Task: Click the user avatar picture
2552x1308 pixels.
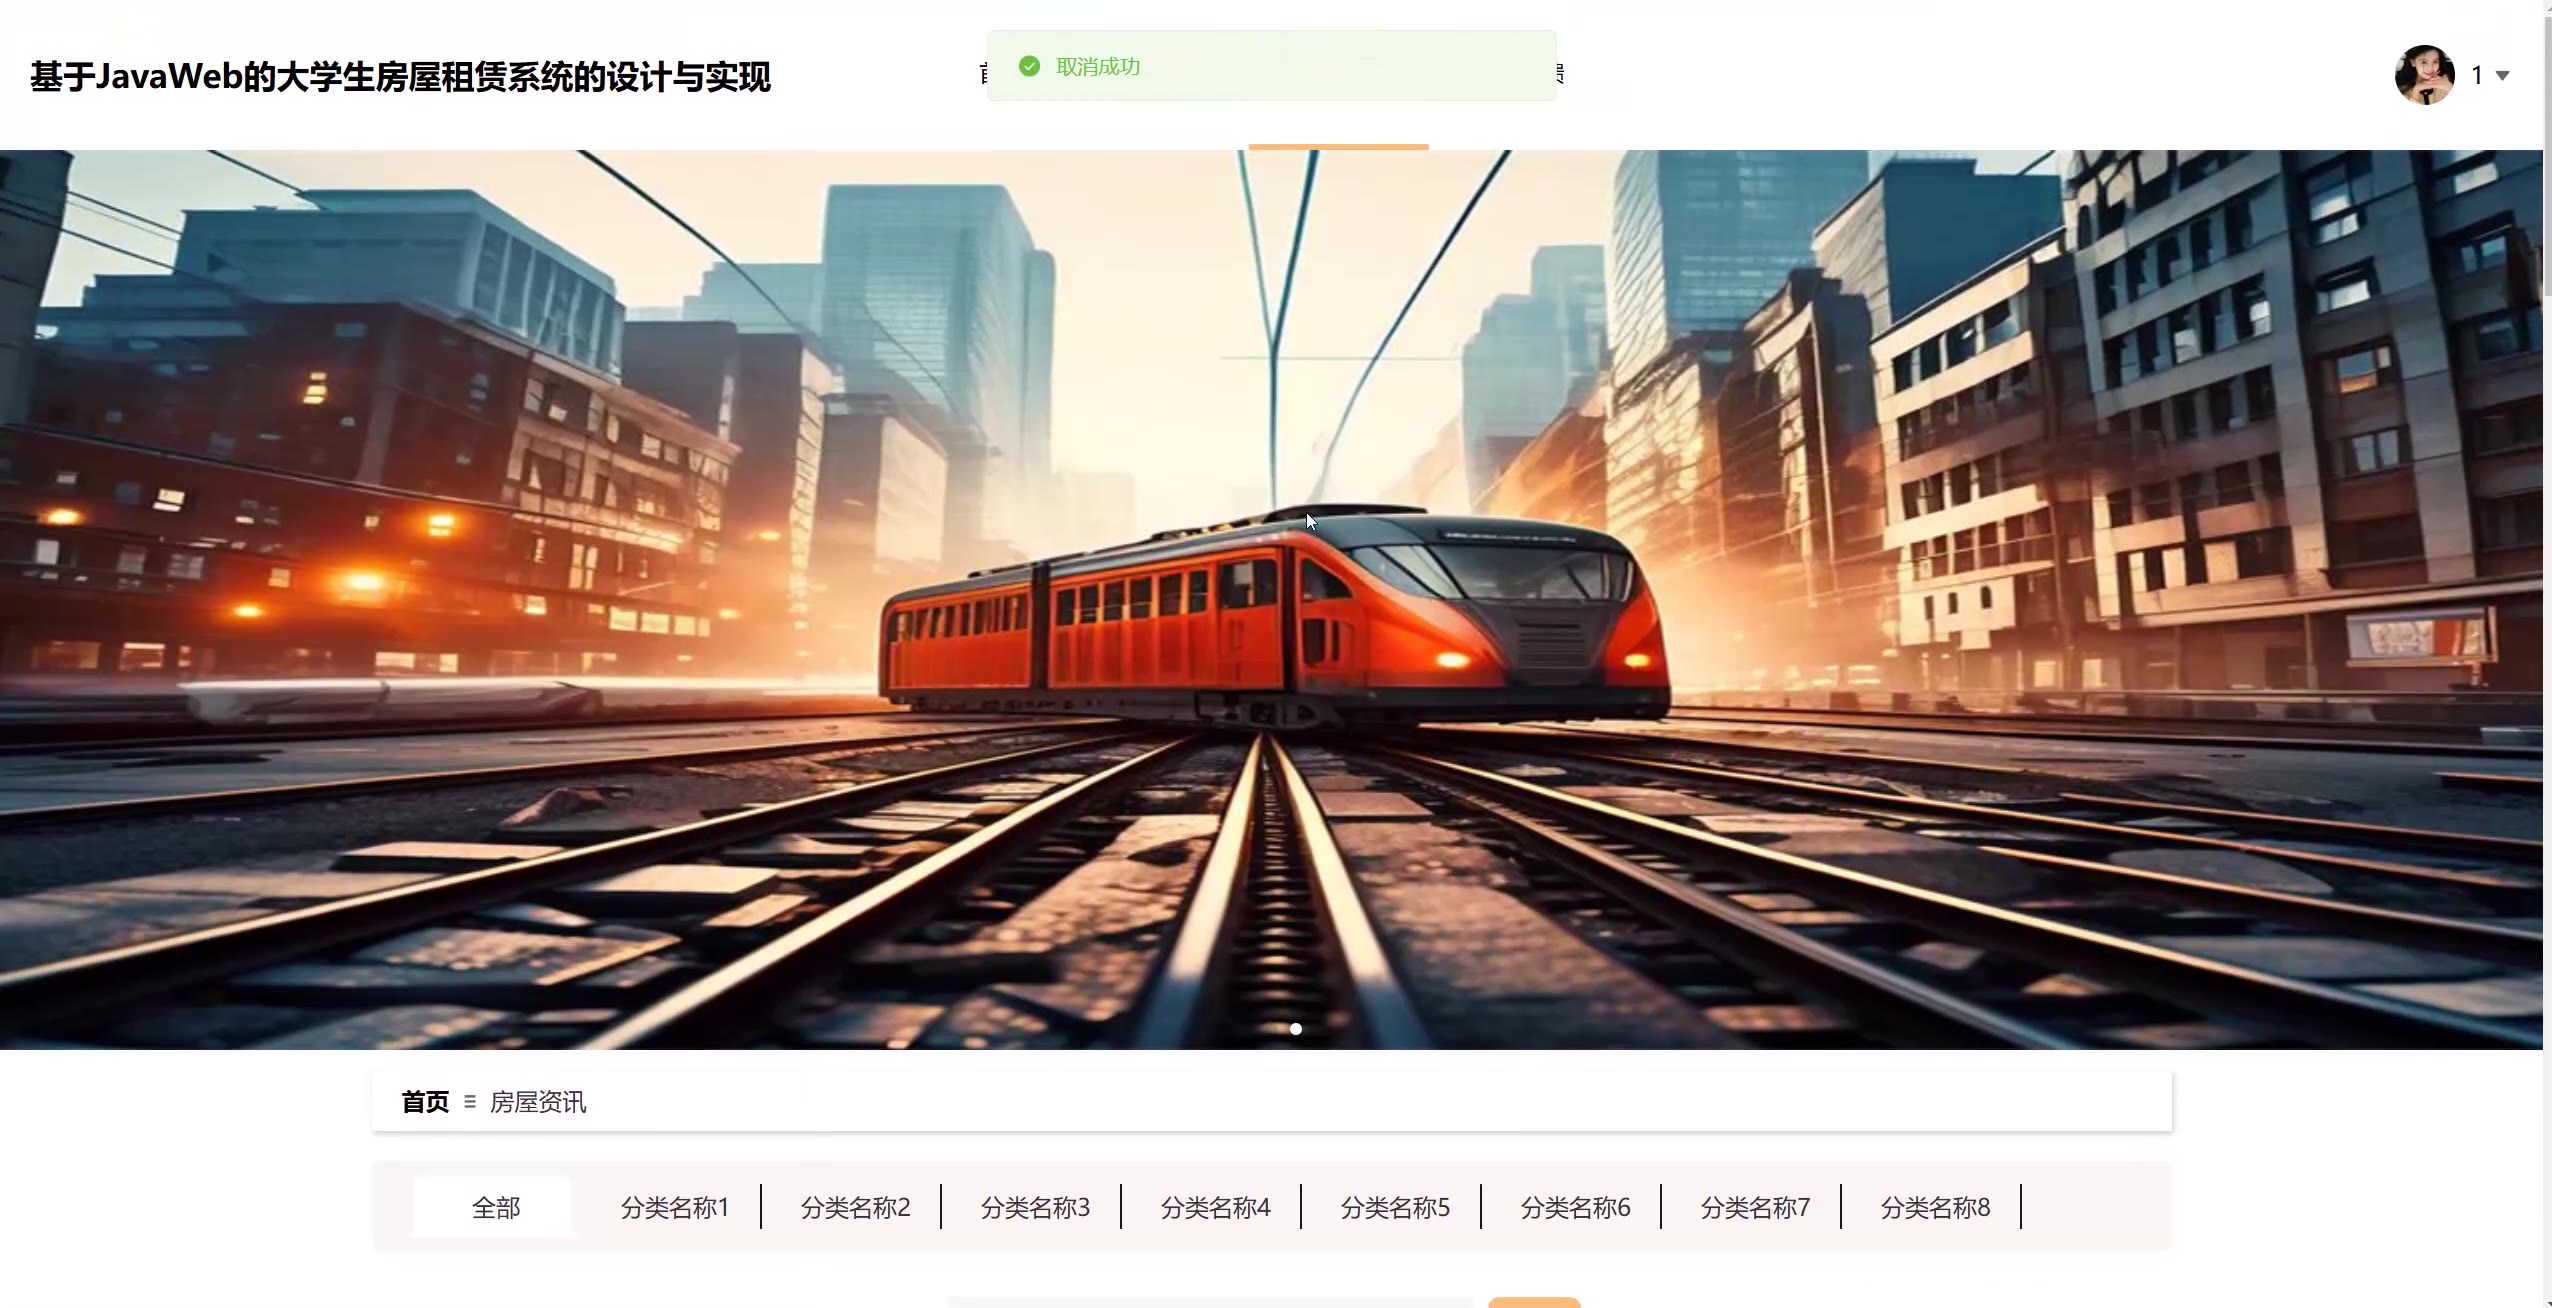Action: coord(2424,75)
